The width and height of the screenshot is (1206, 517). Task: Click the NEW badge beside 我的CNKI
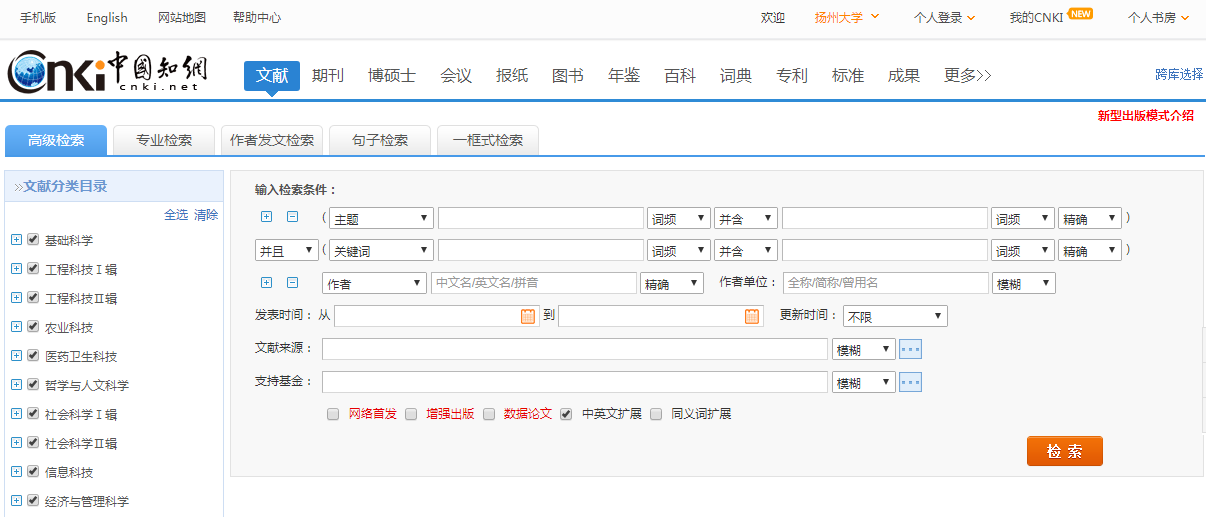[1080, 13]
